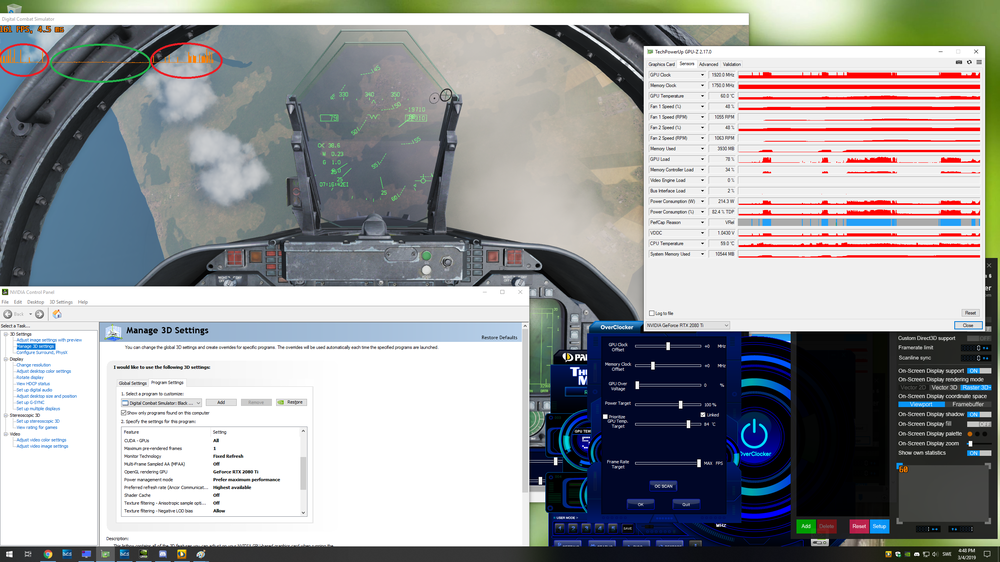
Task: Toggle Show own statistics switch
Action: (x=979, y=453)
